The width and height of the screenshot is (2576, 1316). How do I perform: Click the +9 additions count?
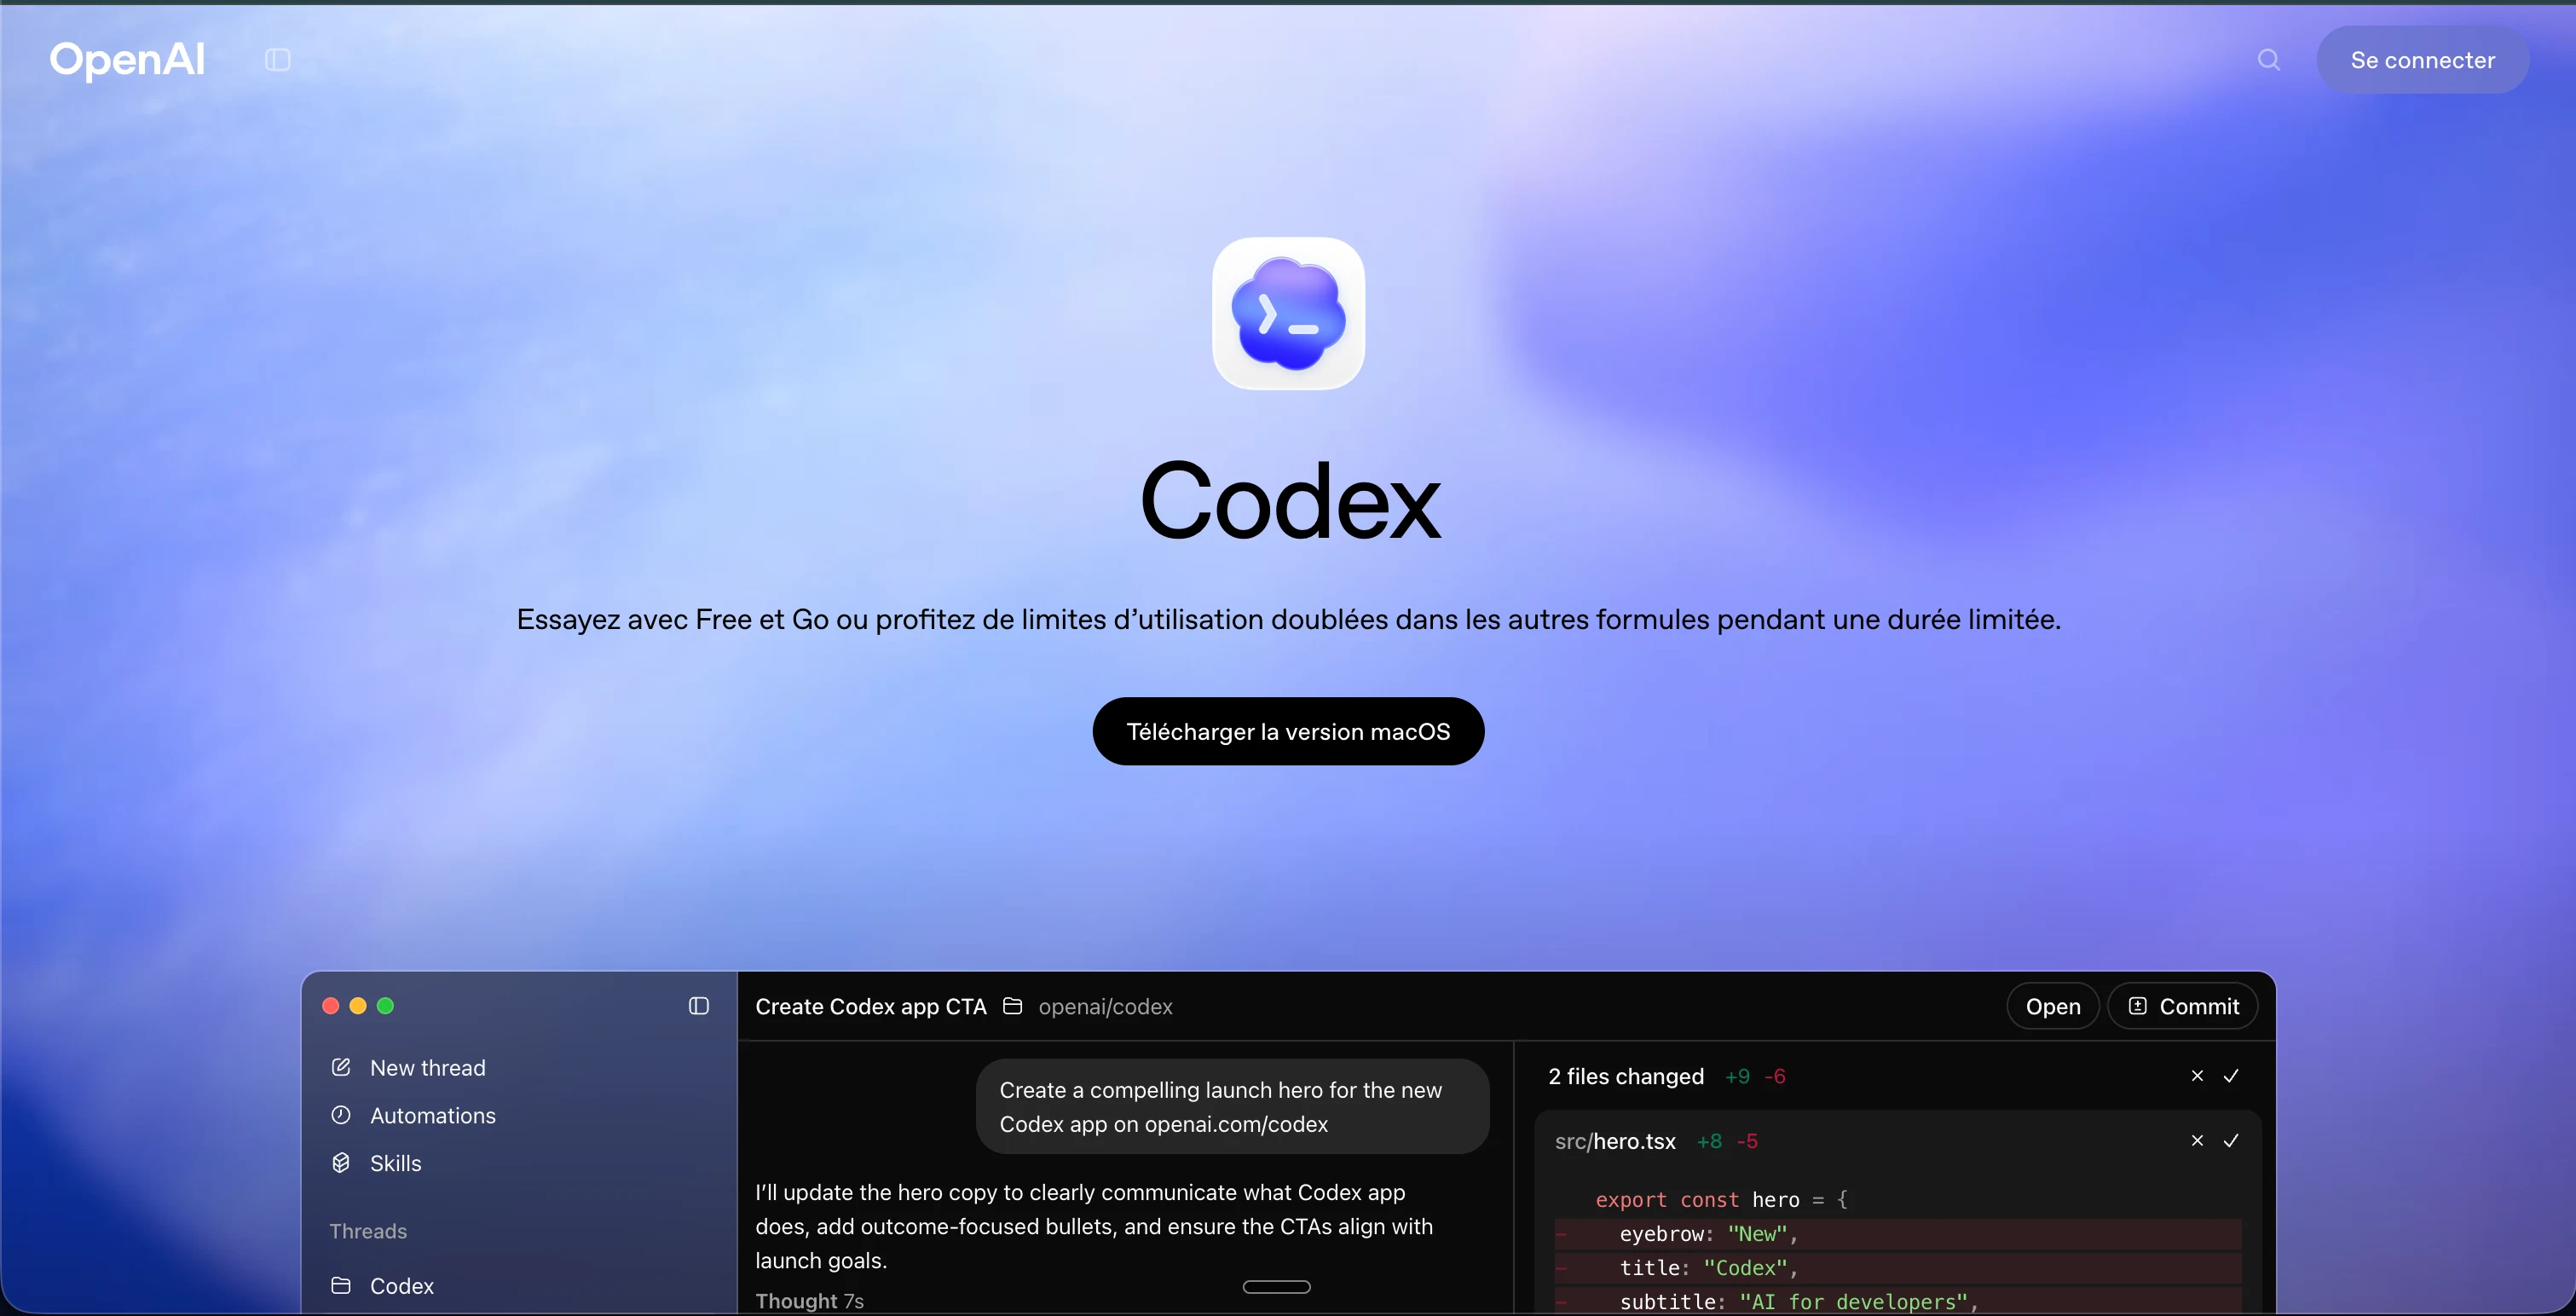(x=1738, y=1077)
